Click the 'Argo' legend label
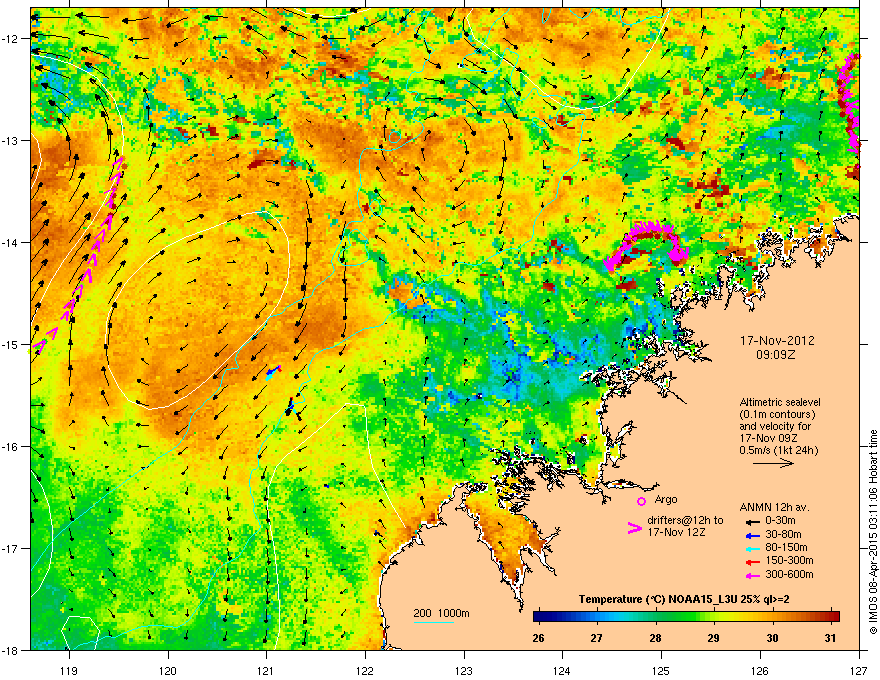880x680 pixels. coord(666,499)
